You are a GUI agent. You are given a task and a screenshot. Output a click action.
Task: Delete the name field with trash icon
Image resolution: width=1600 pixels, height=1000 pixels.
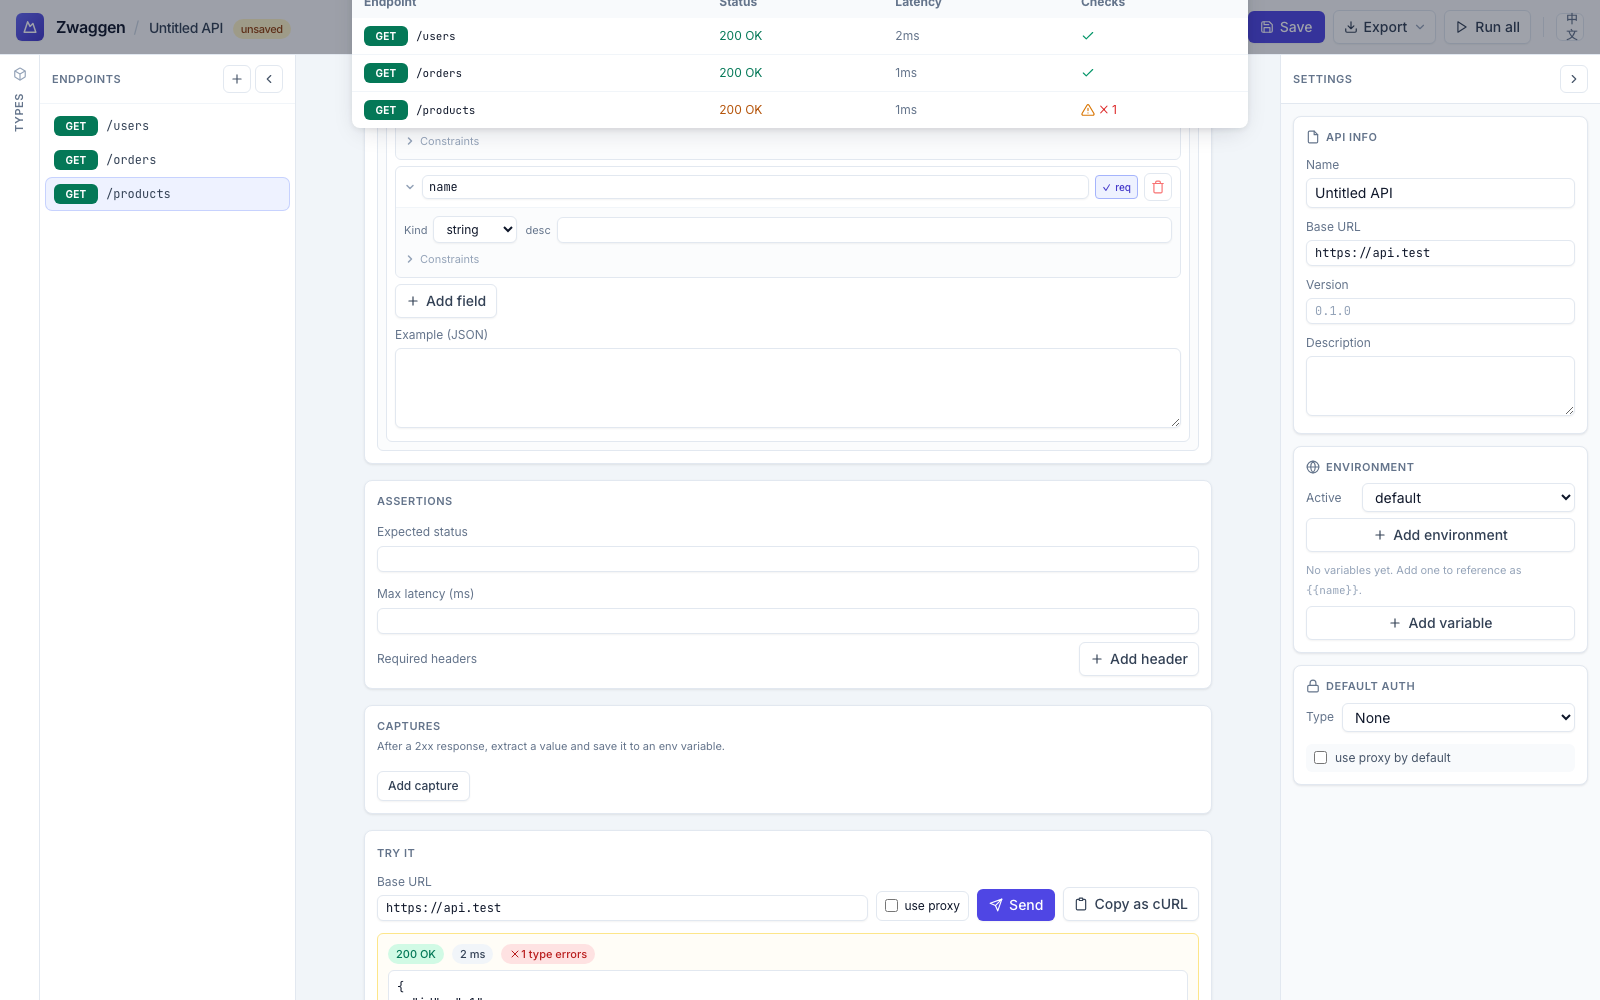(1158, 187)
